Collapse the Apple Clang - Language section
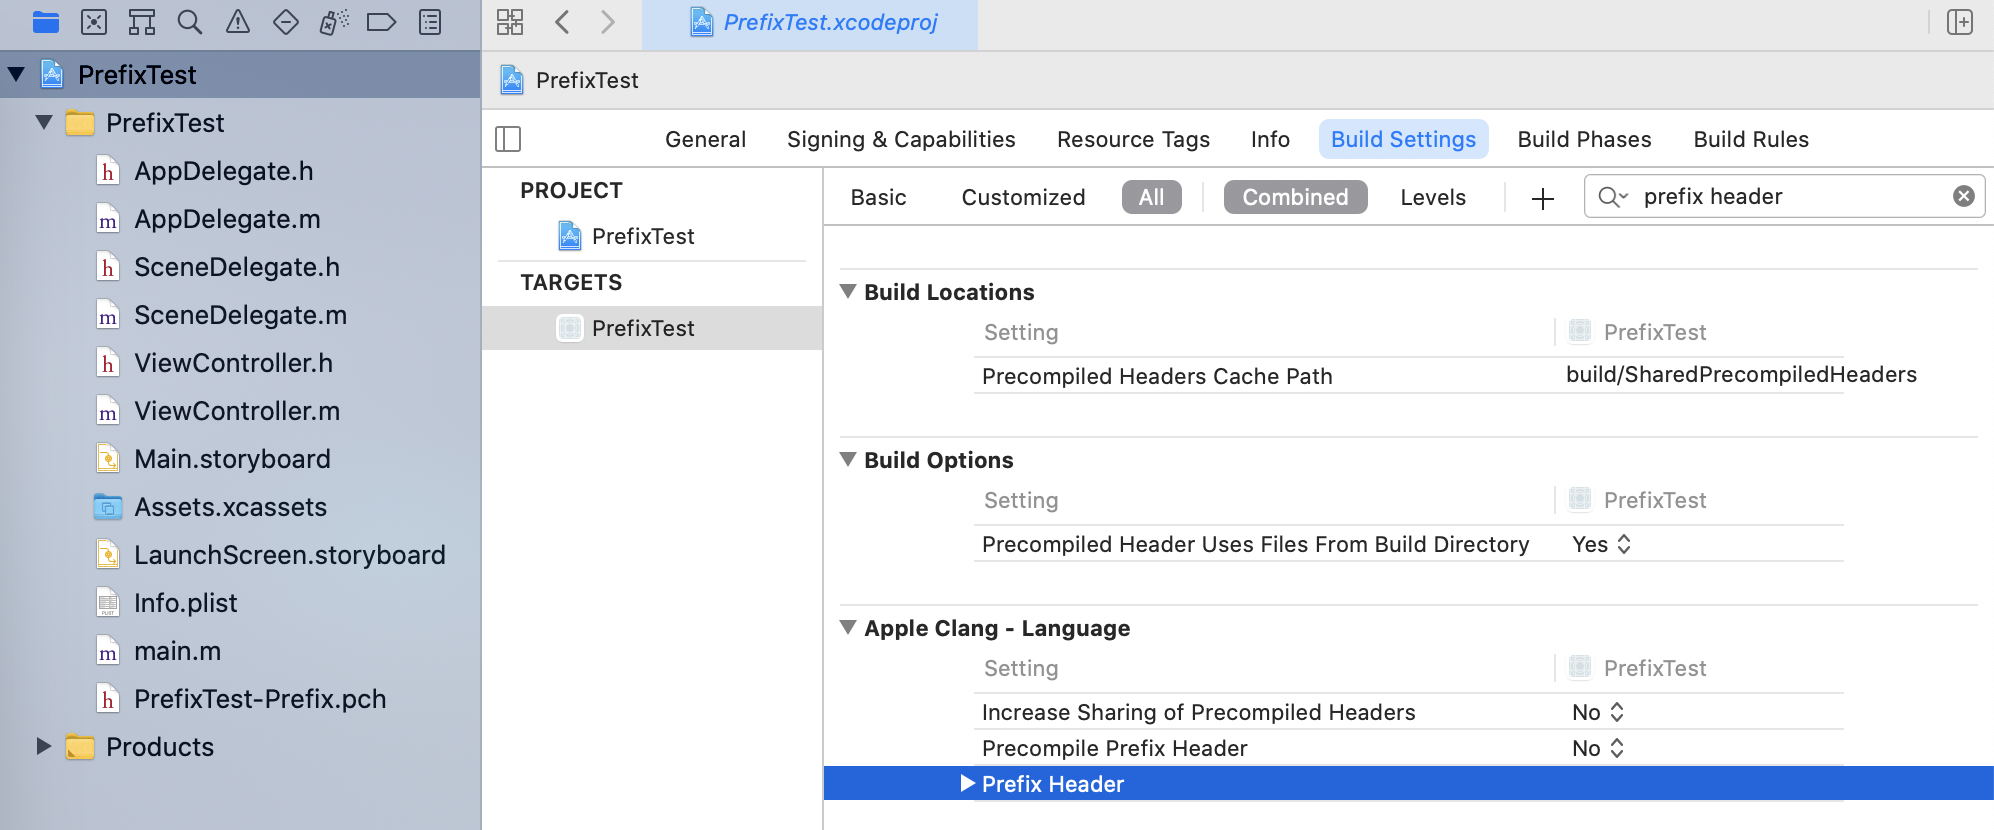This screenshot has height=830, width=1994. coord(848,627)
